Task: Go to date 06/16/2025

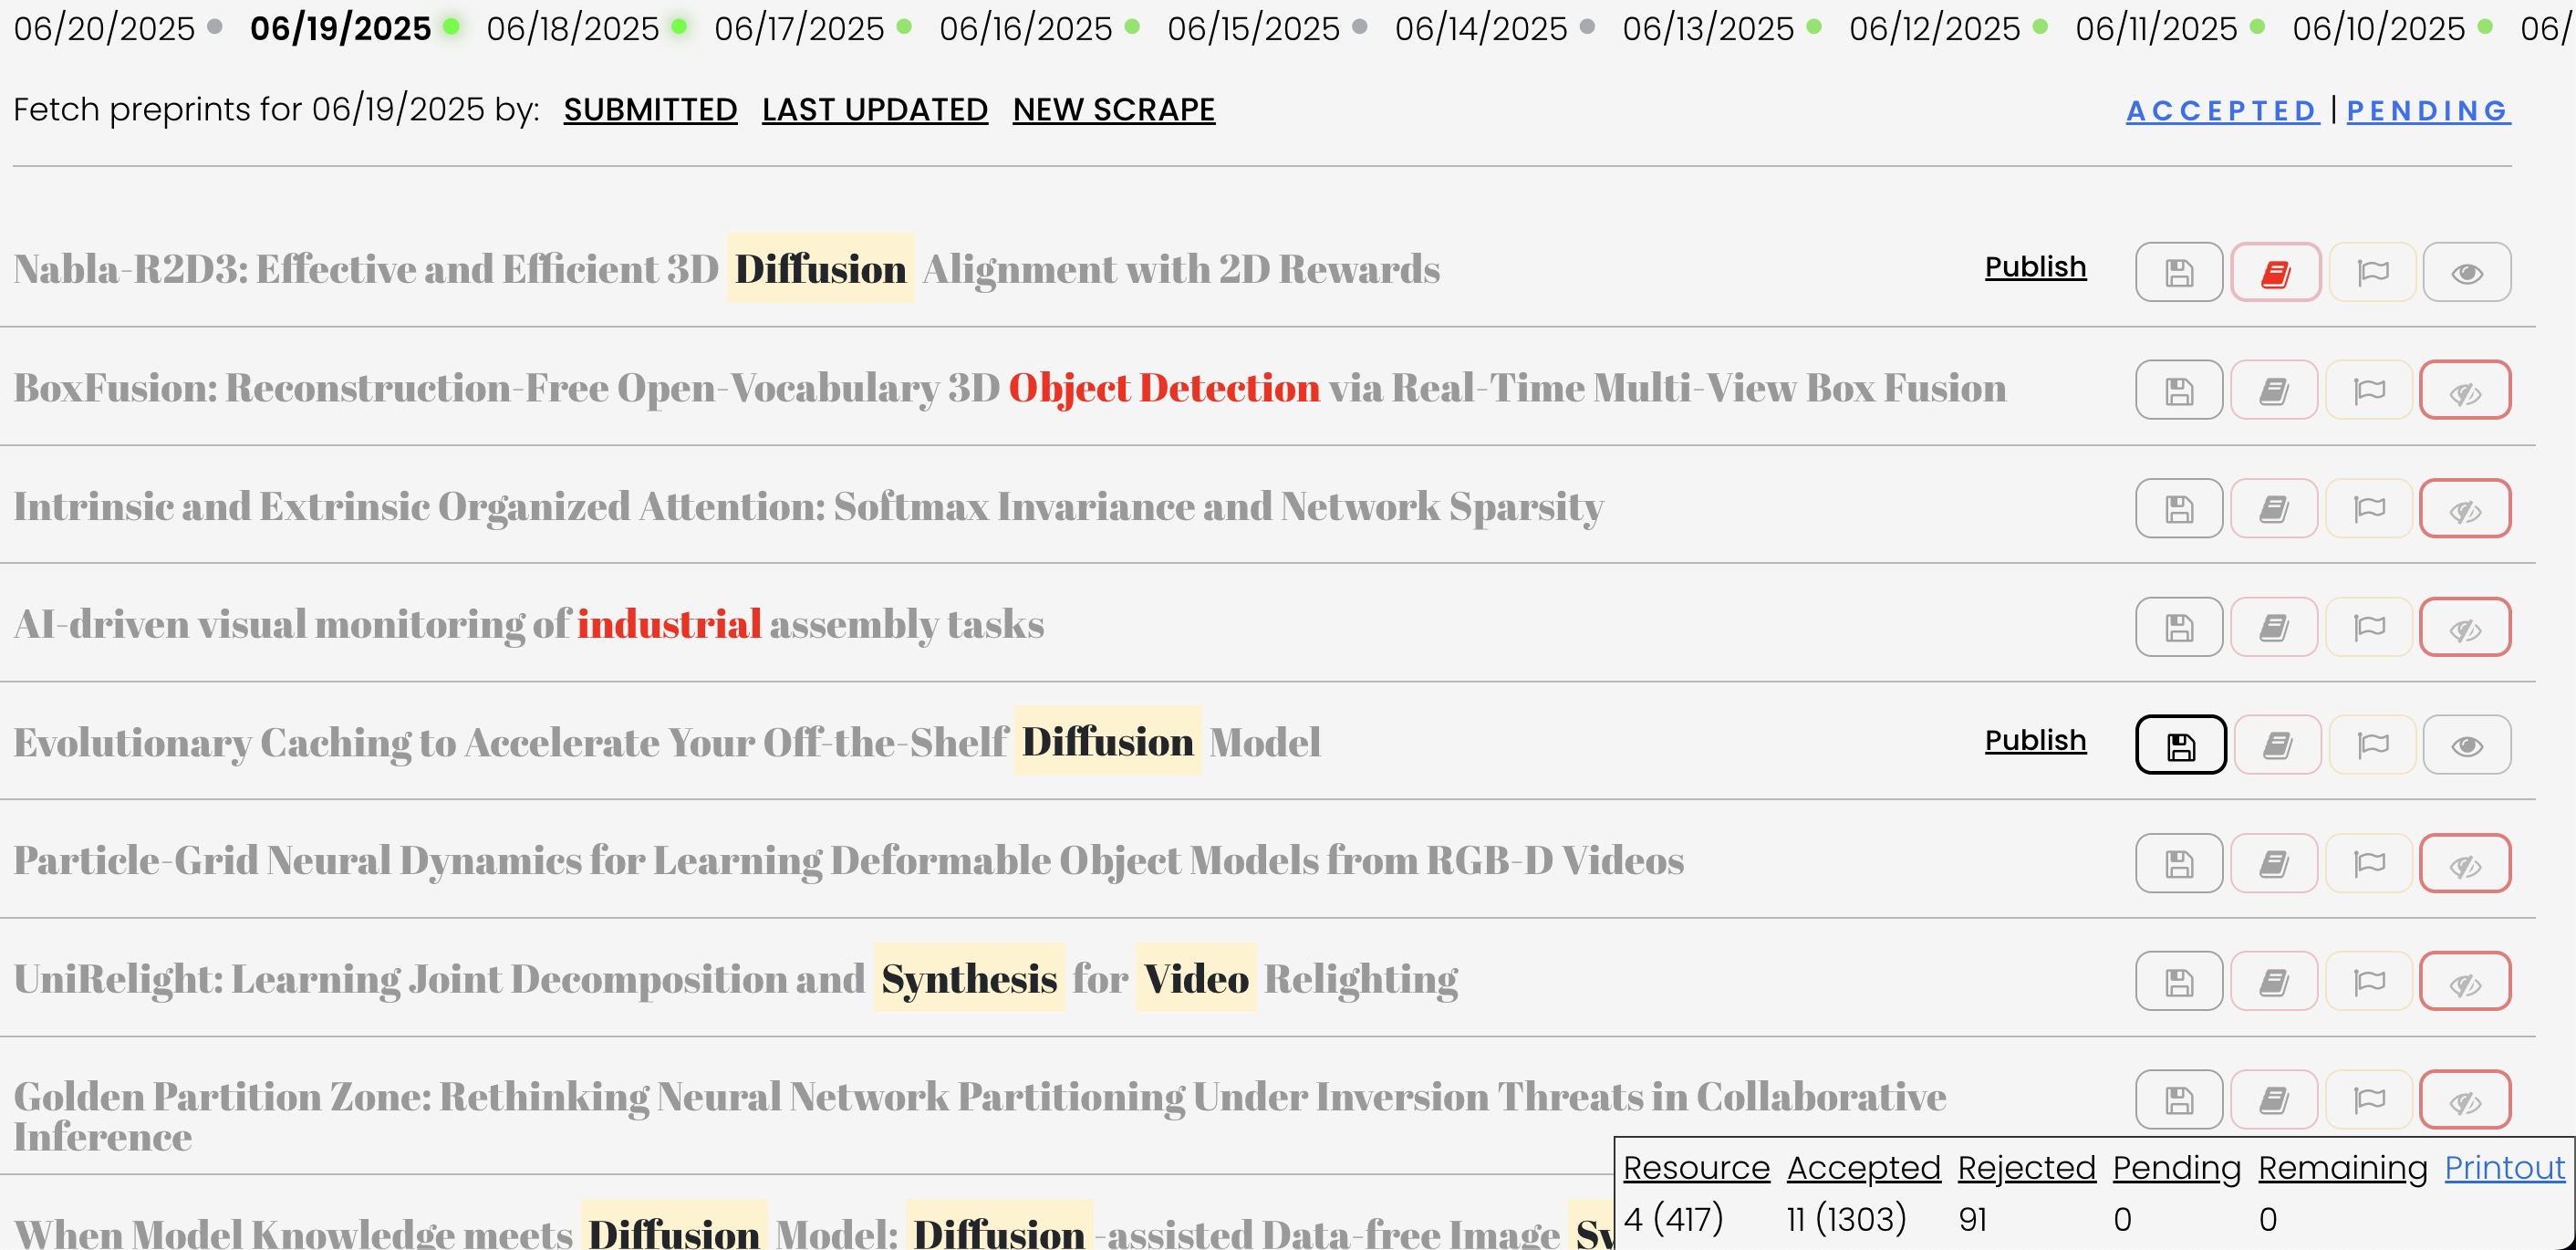Action: 1025,28
